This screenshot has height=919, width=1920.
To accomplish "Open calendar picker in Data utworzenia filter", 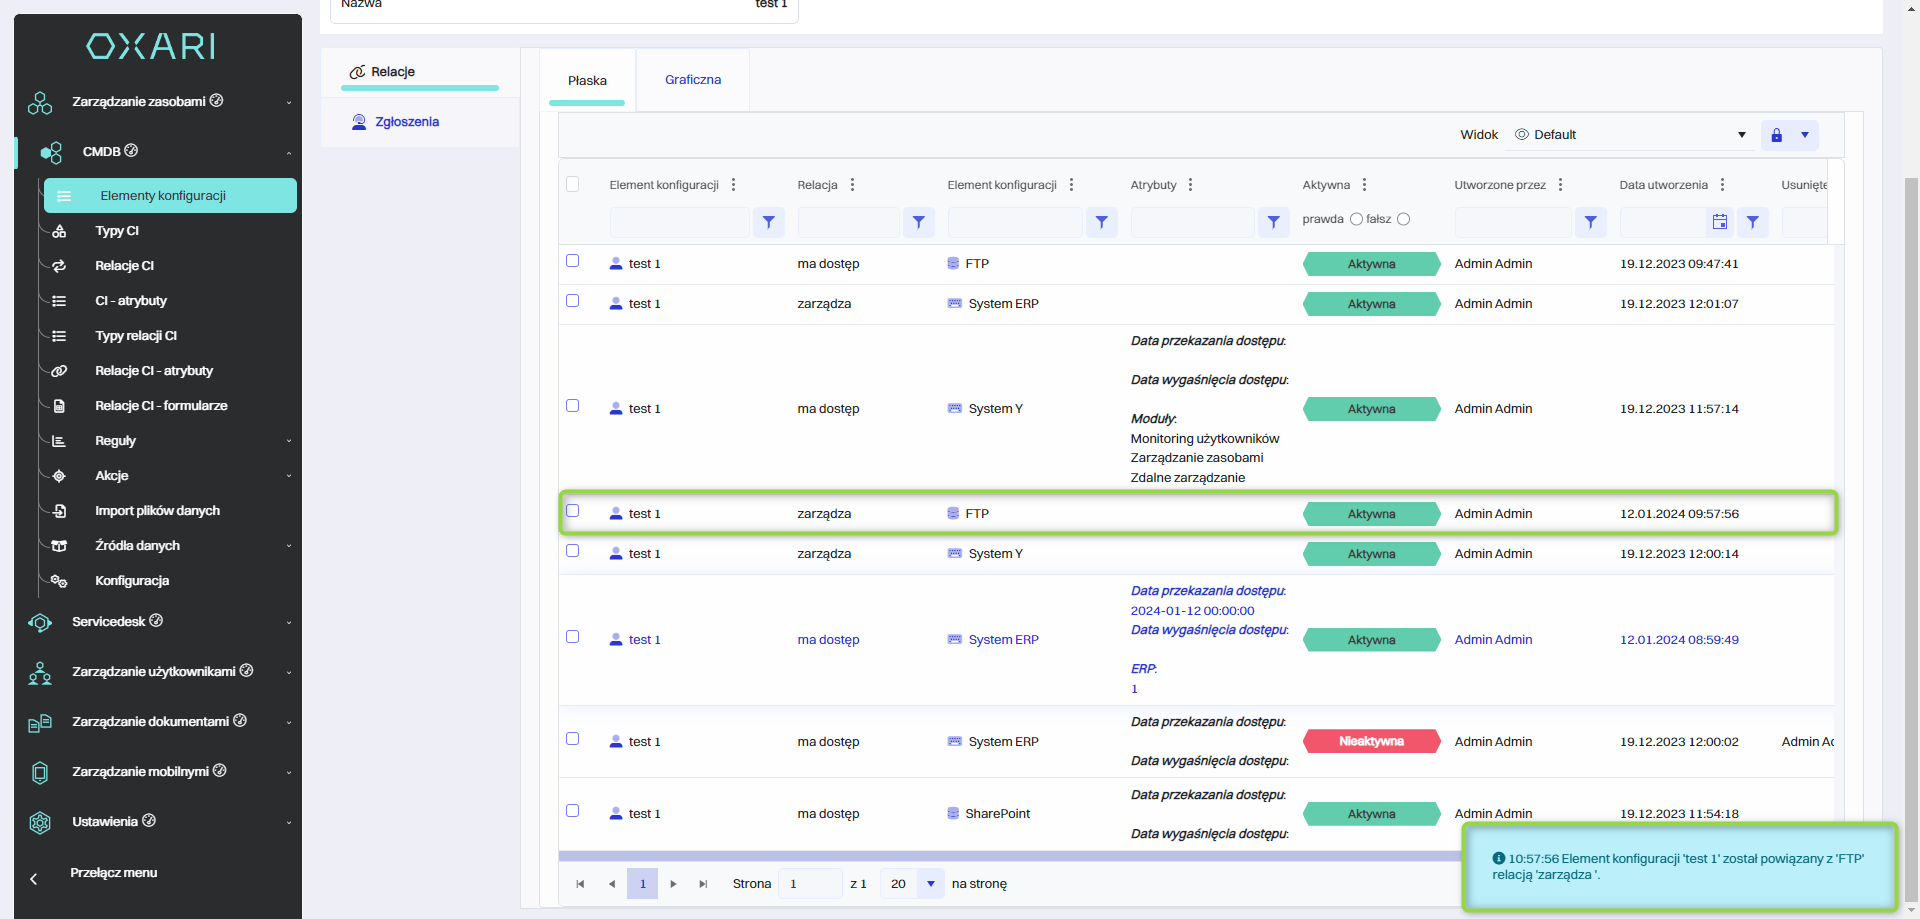I will (x=1719, y=222).
